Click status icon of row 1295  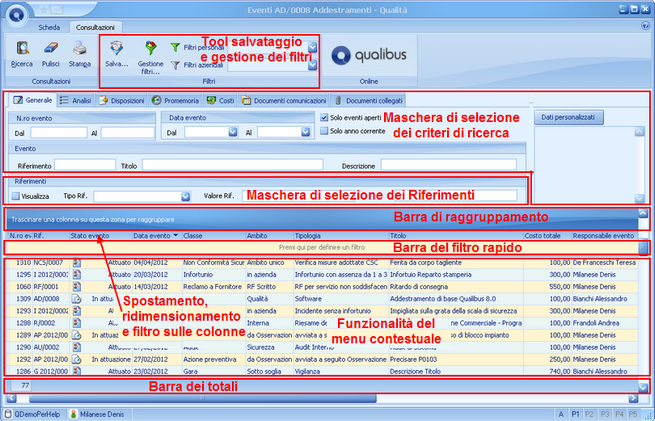tap(76, 275)
